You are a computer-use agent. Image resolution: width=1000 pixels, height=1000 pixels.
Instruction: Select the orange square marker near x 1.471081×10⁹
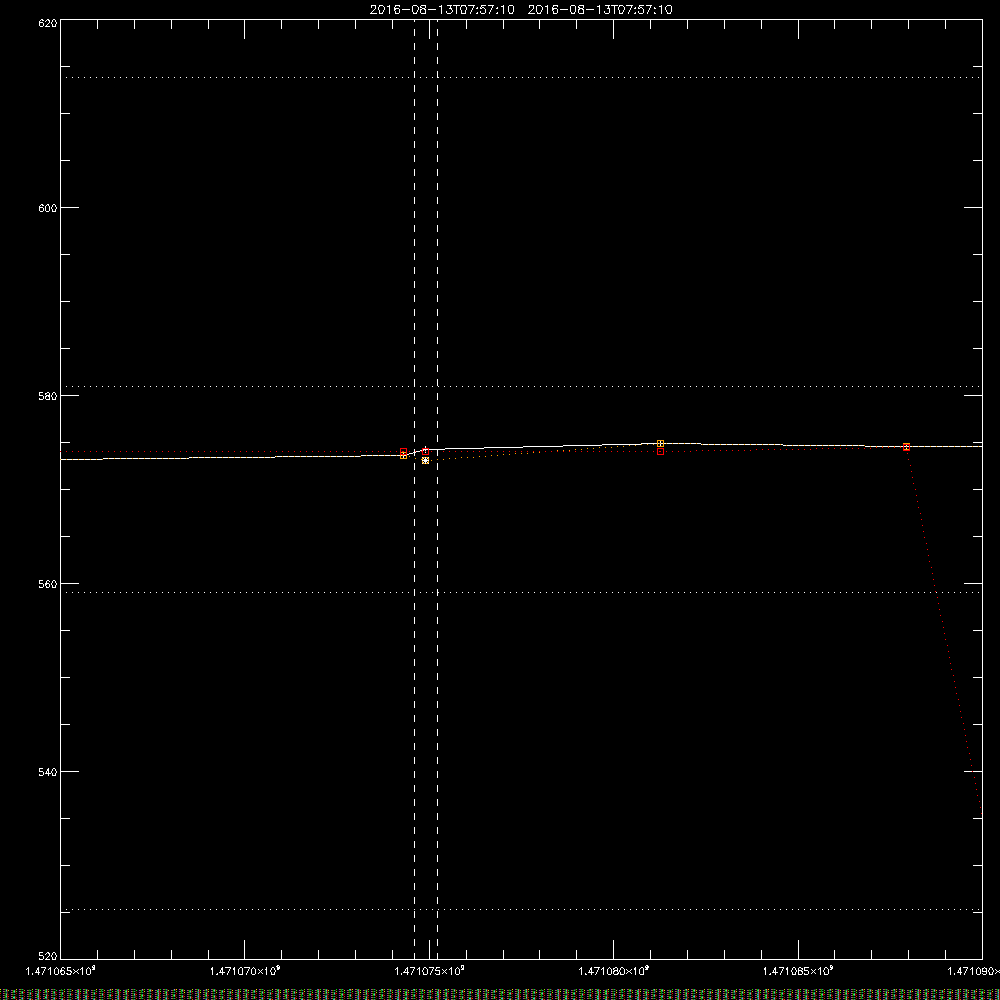pos(661,443)
